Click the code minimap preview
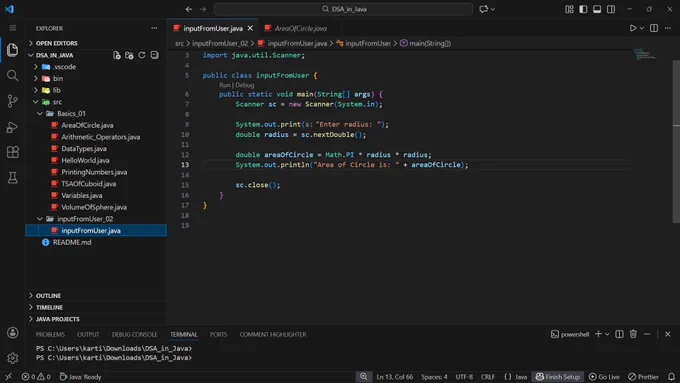This screenshot has height=383, width=680. pyautogui.click(x=645, y=55)
